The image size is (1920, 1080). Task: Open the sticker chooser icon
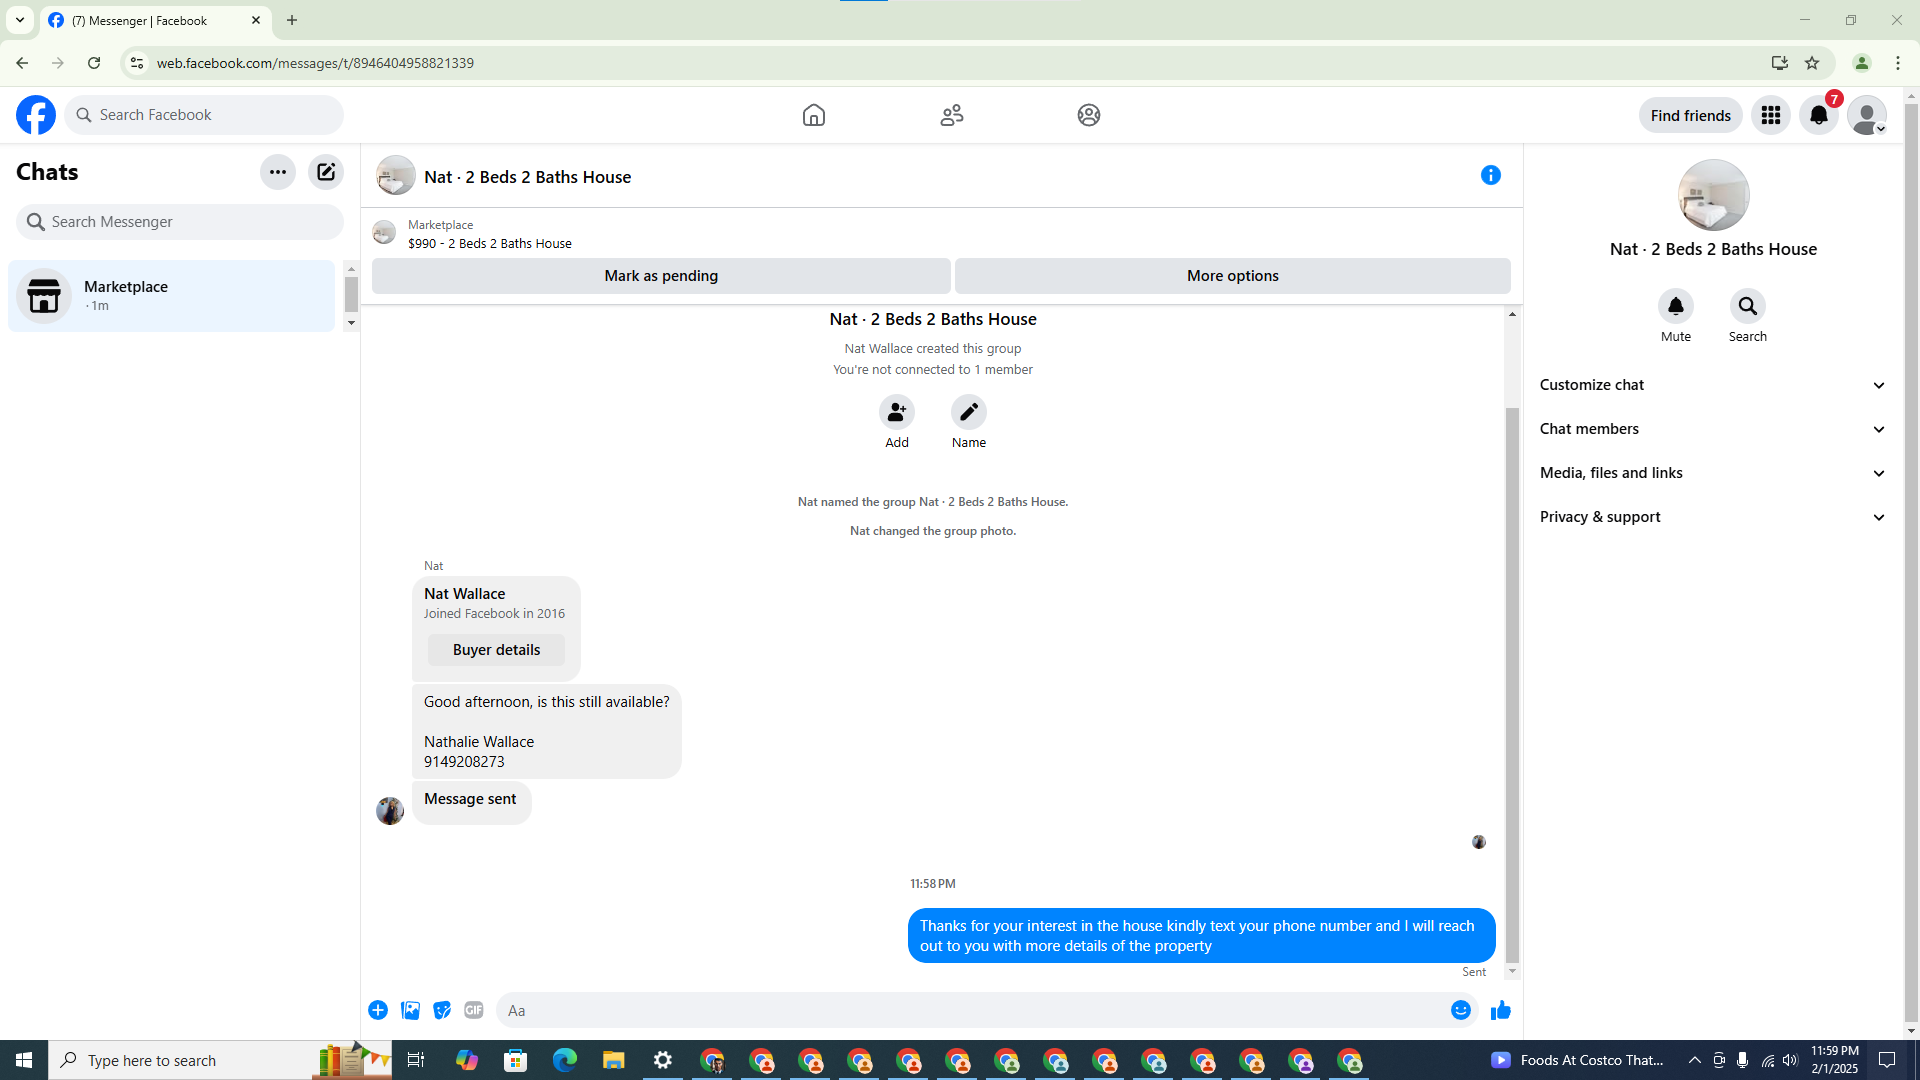[442, 1011]
